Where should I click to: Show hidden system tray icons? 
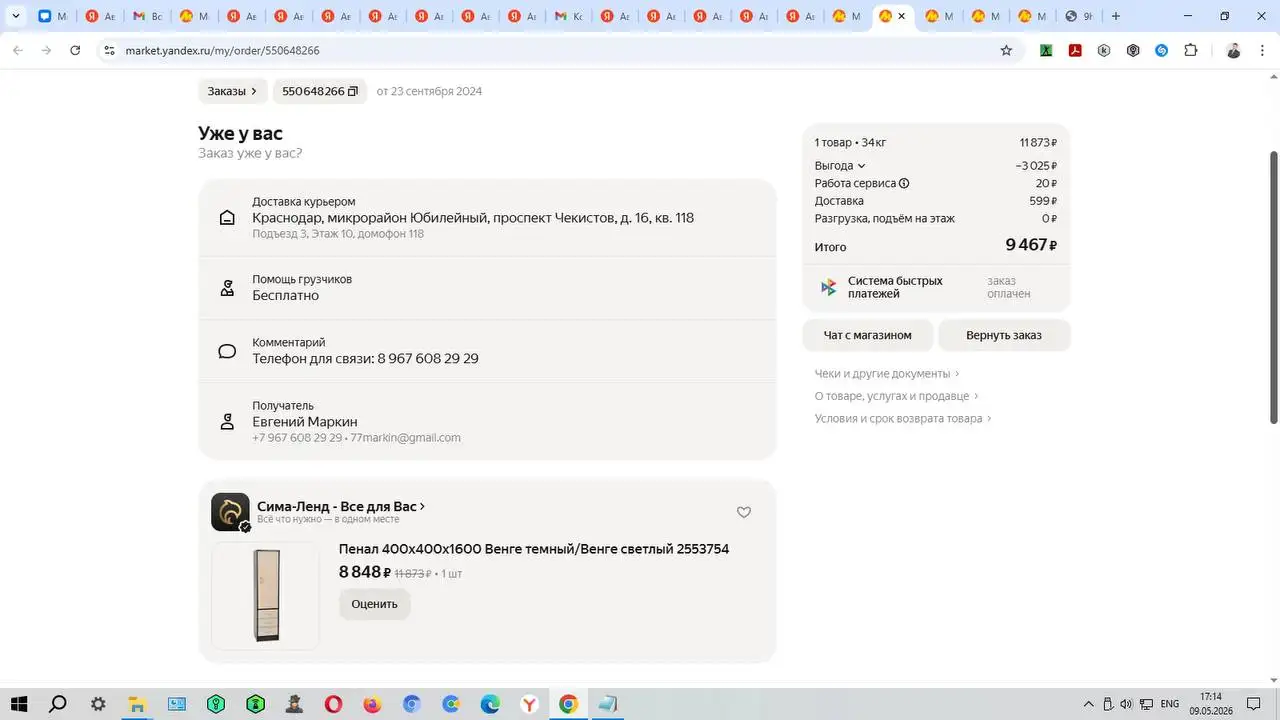coord(1089,704)
